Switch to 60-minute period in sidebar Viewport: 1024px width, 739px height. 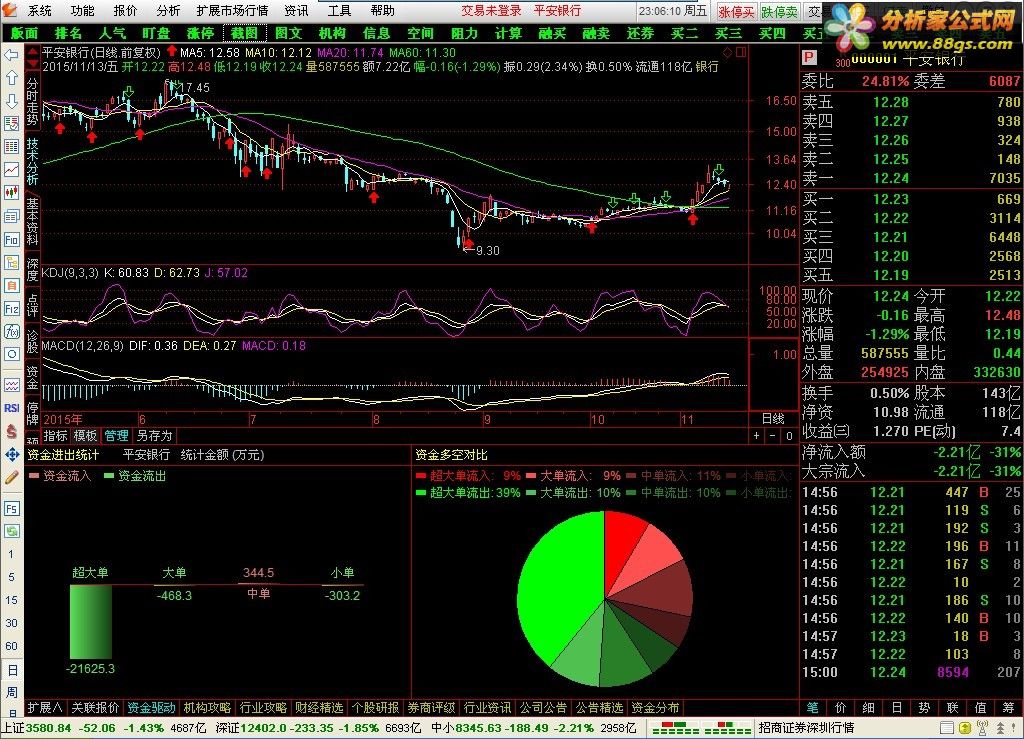11,646
